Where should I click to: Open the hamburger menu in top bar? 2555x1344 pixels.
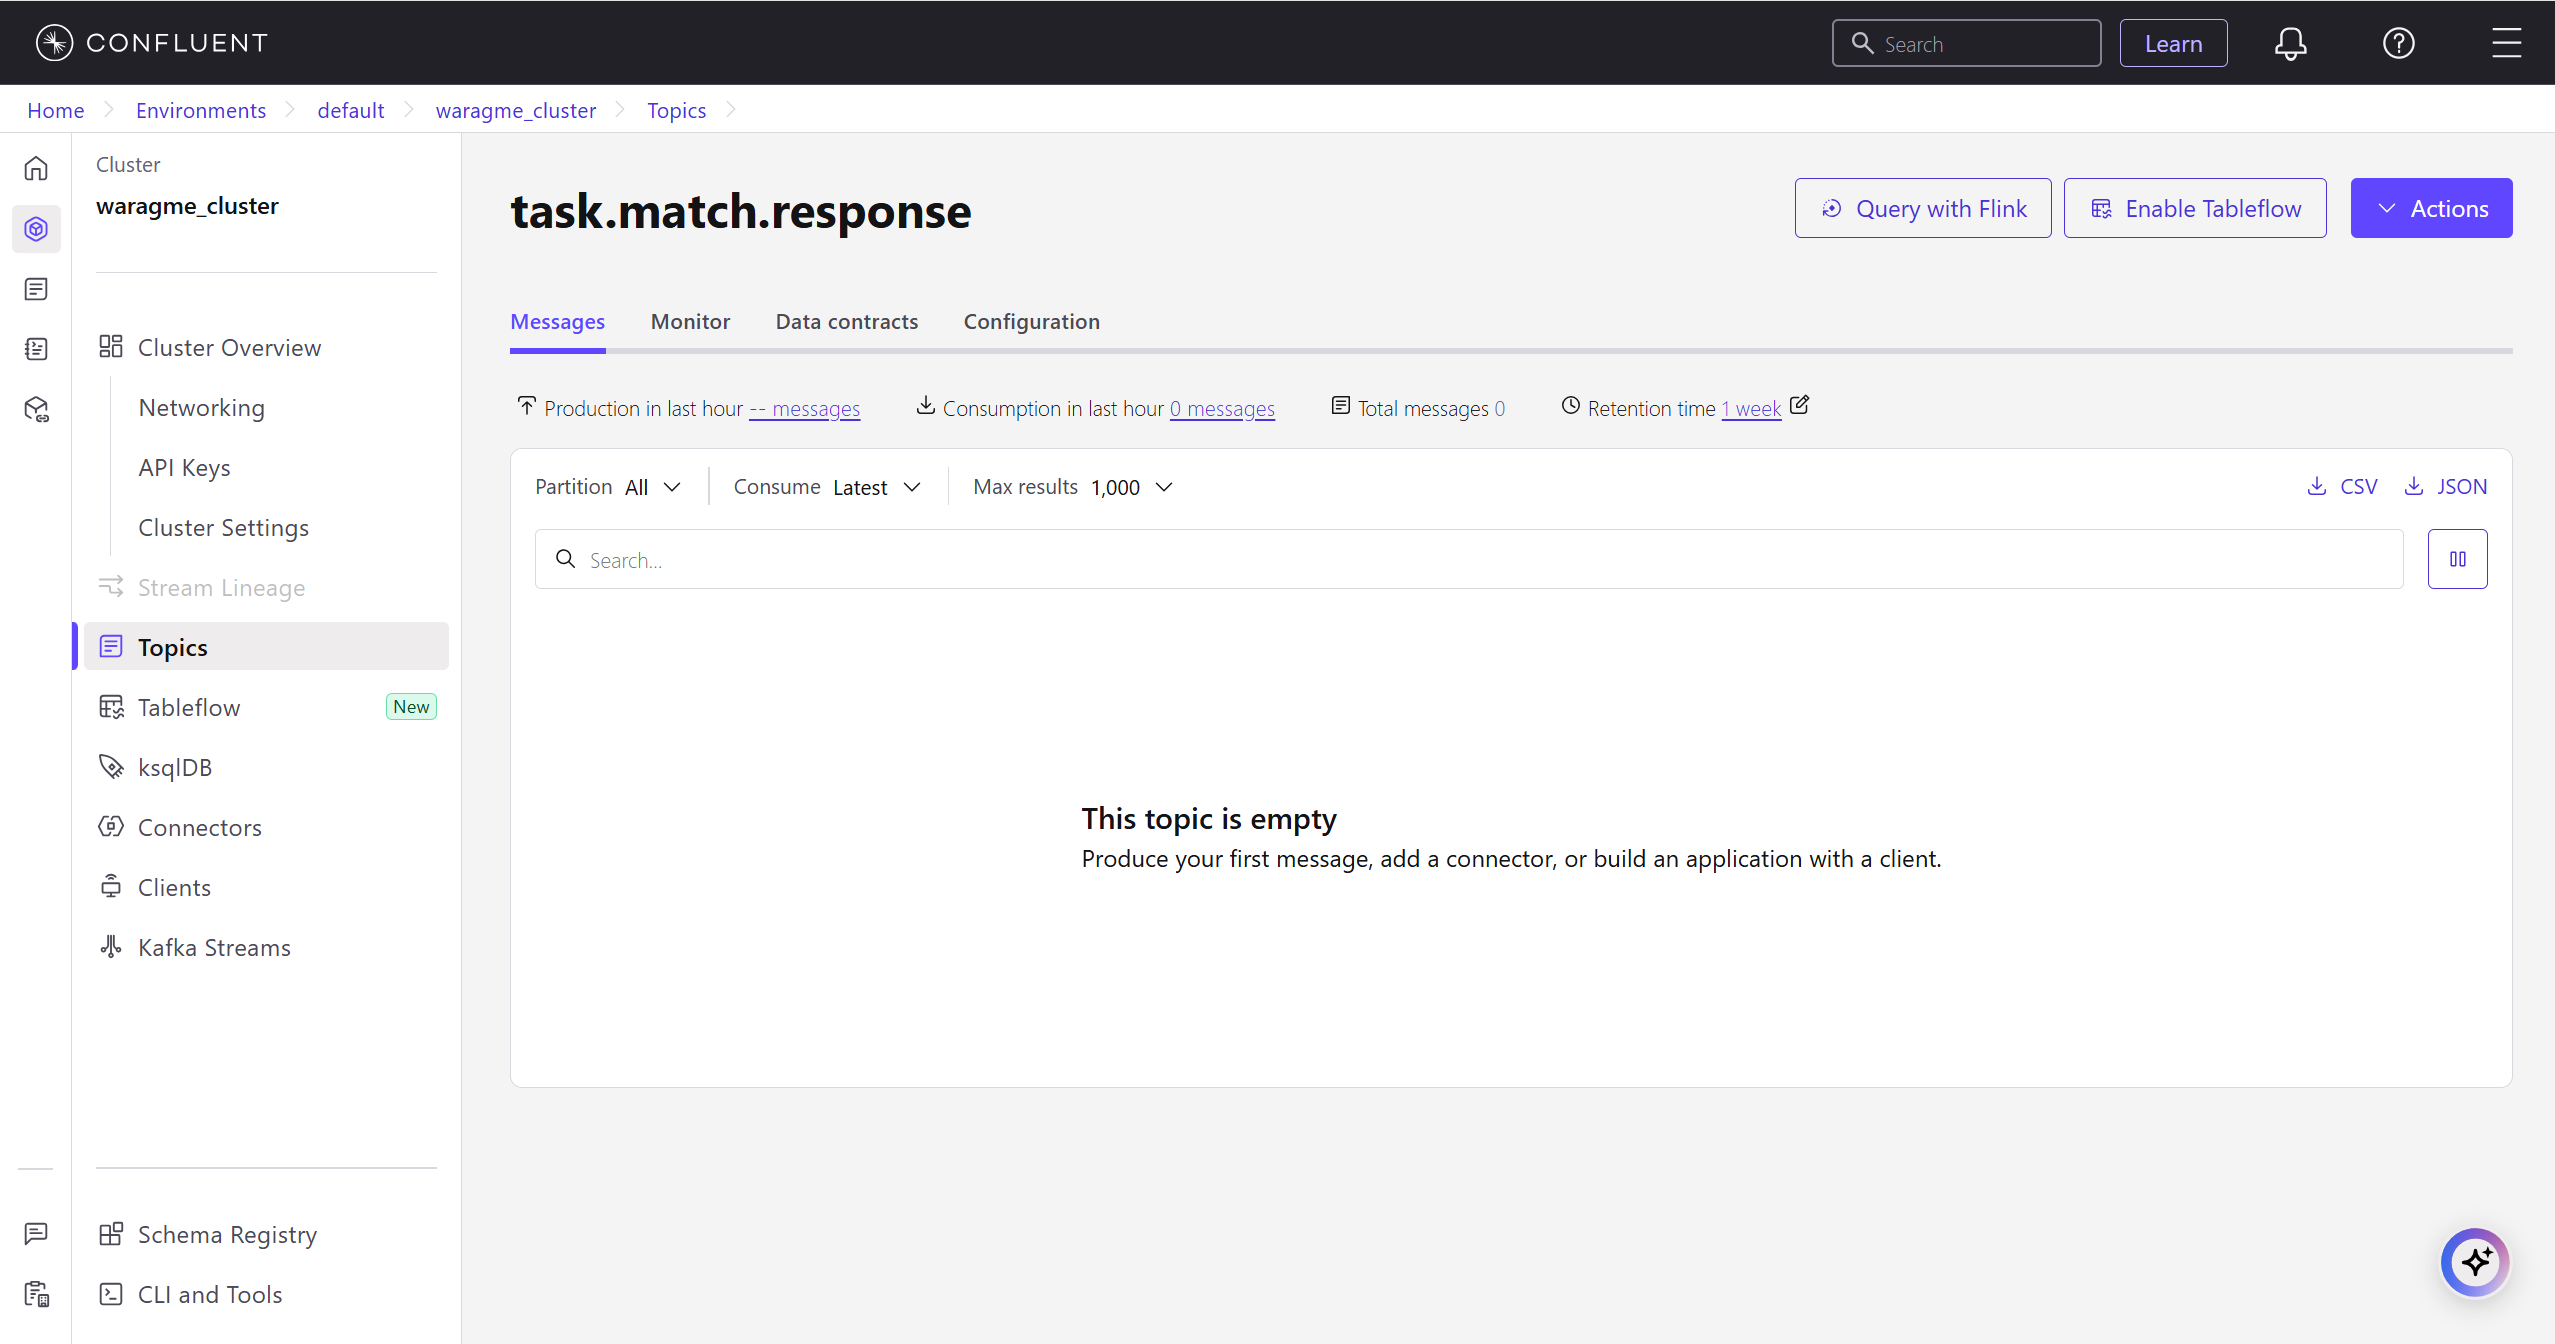2506,43
